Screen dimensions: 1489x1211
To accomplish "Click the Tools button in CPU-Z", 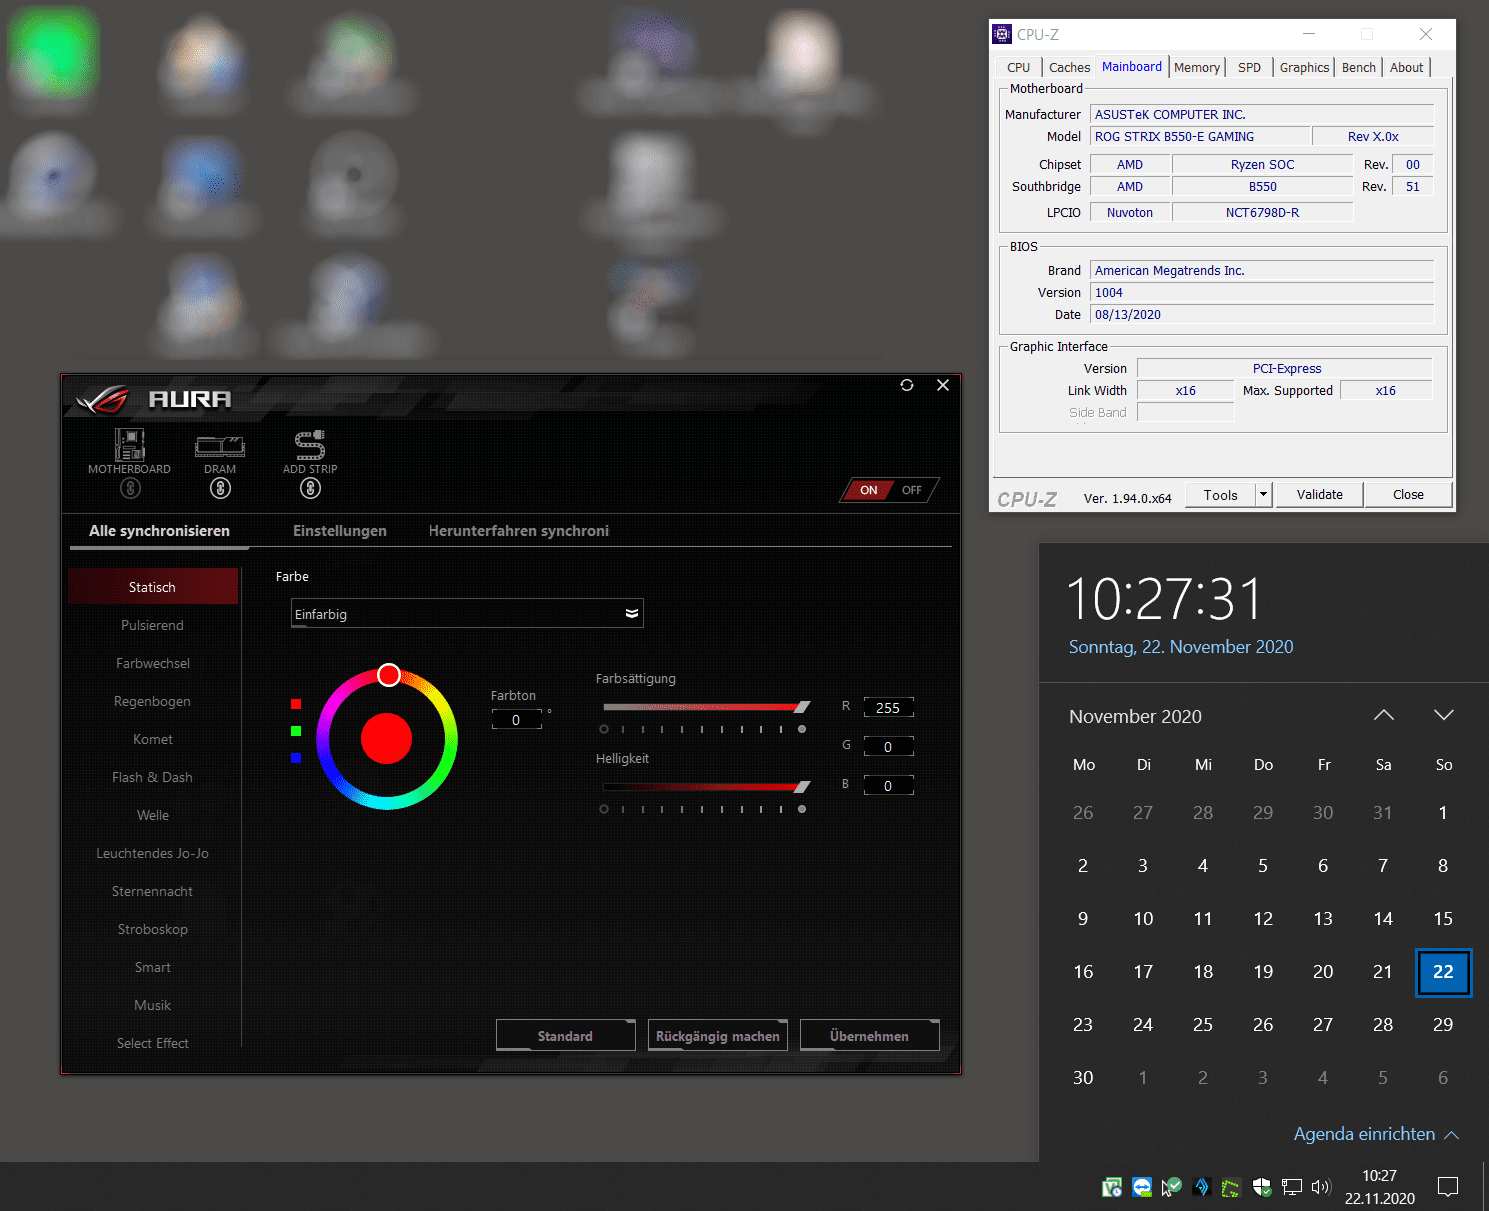I will pos(1220,495).
